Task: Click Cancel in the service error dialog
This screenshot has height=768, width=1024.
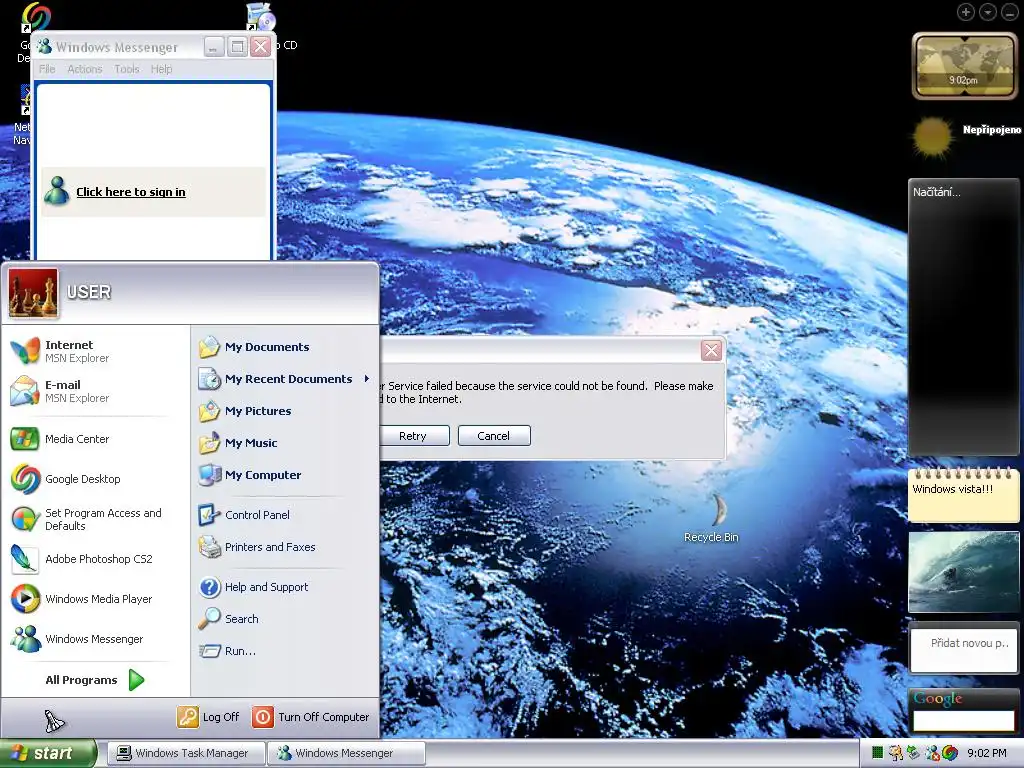Action: tap(494, 436)
